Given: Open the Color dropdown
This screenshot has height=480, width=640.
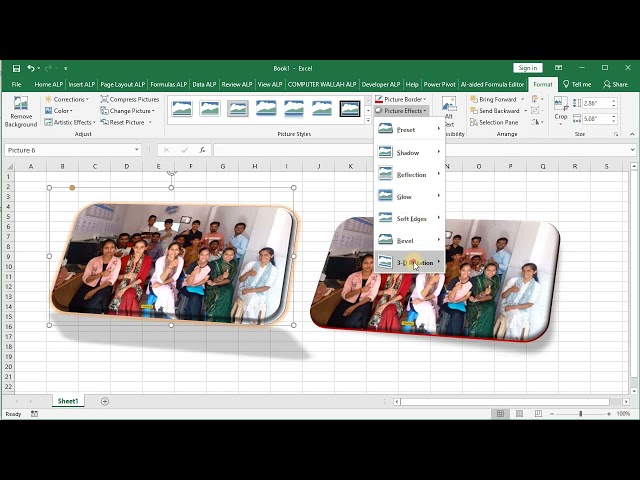Looking at the screenshot, I should point(59,111).
